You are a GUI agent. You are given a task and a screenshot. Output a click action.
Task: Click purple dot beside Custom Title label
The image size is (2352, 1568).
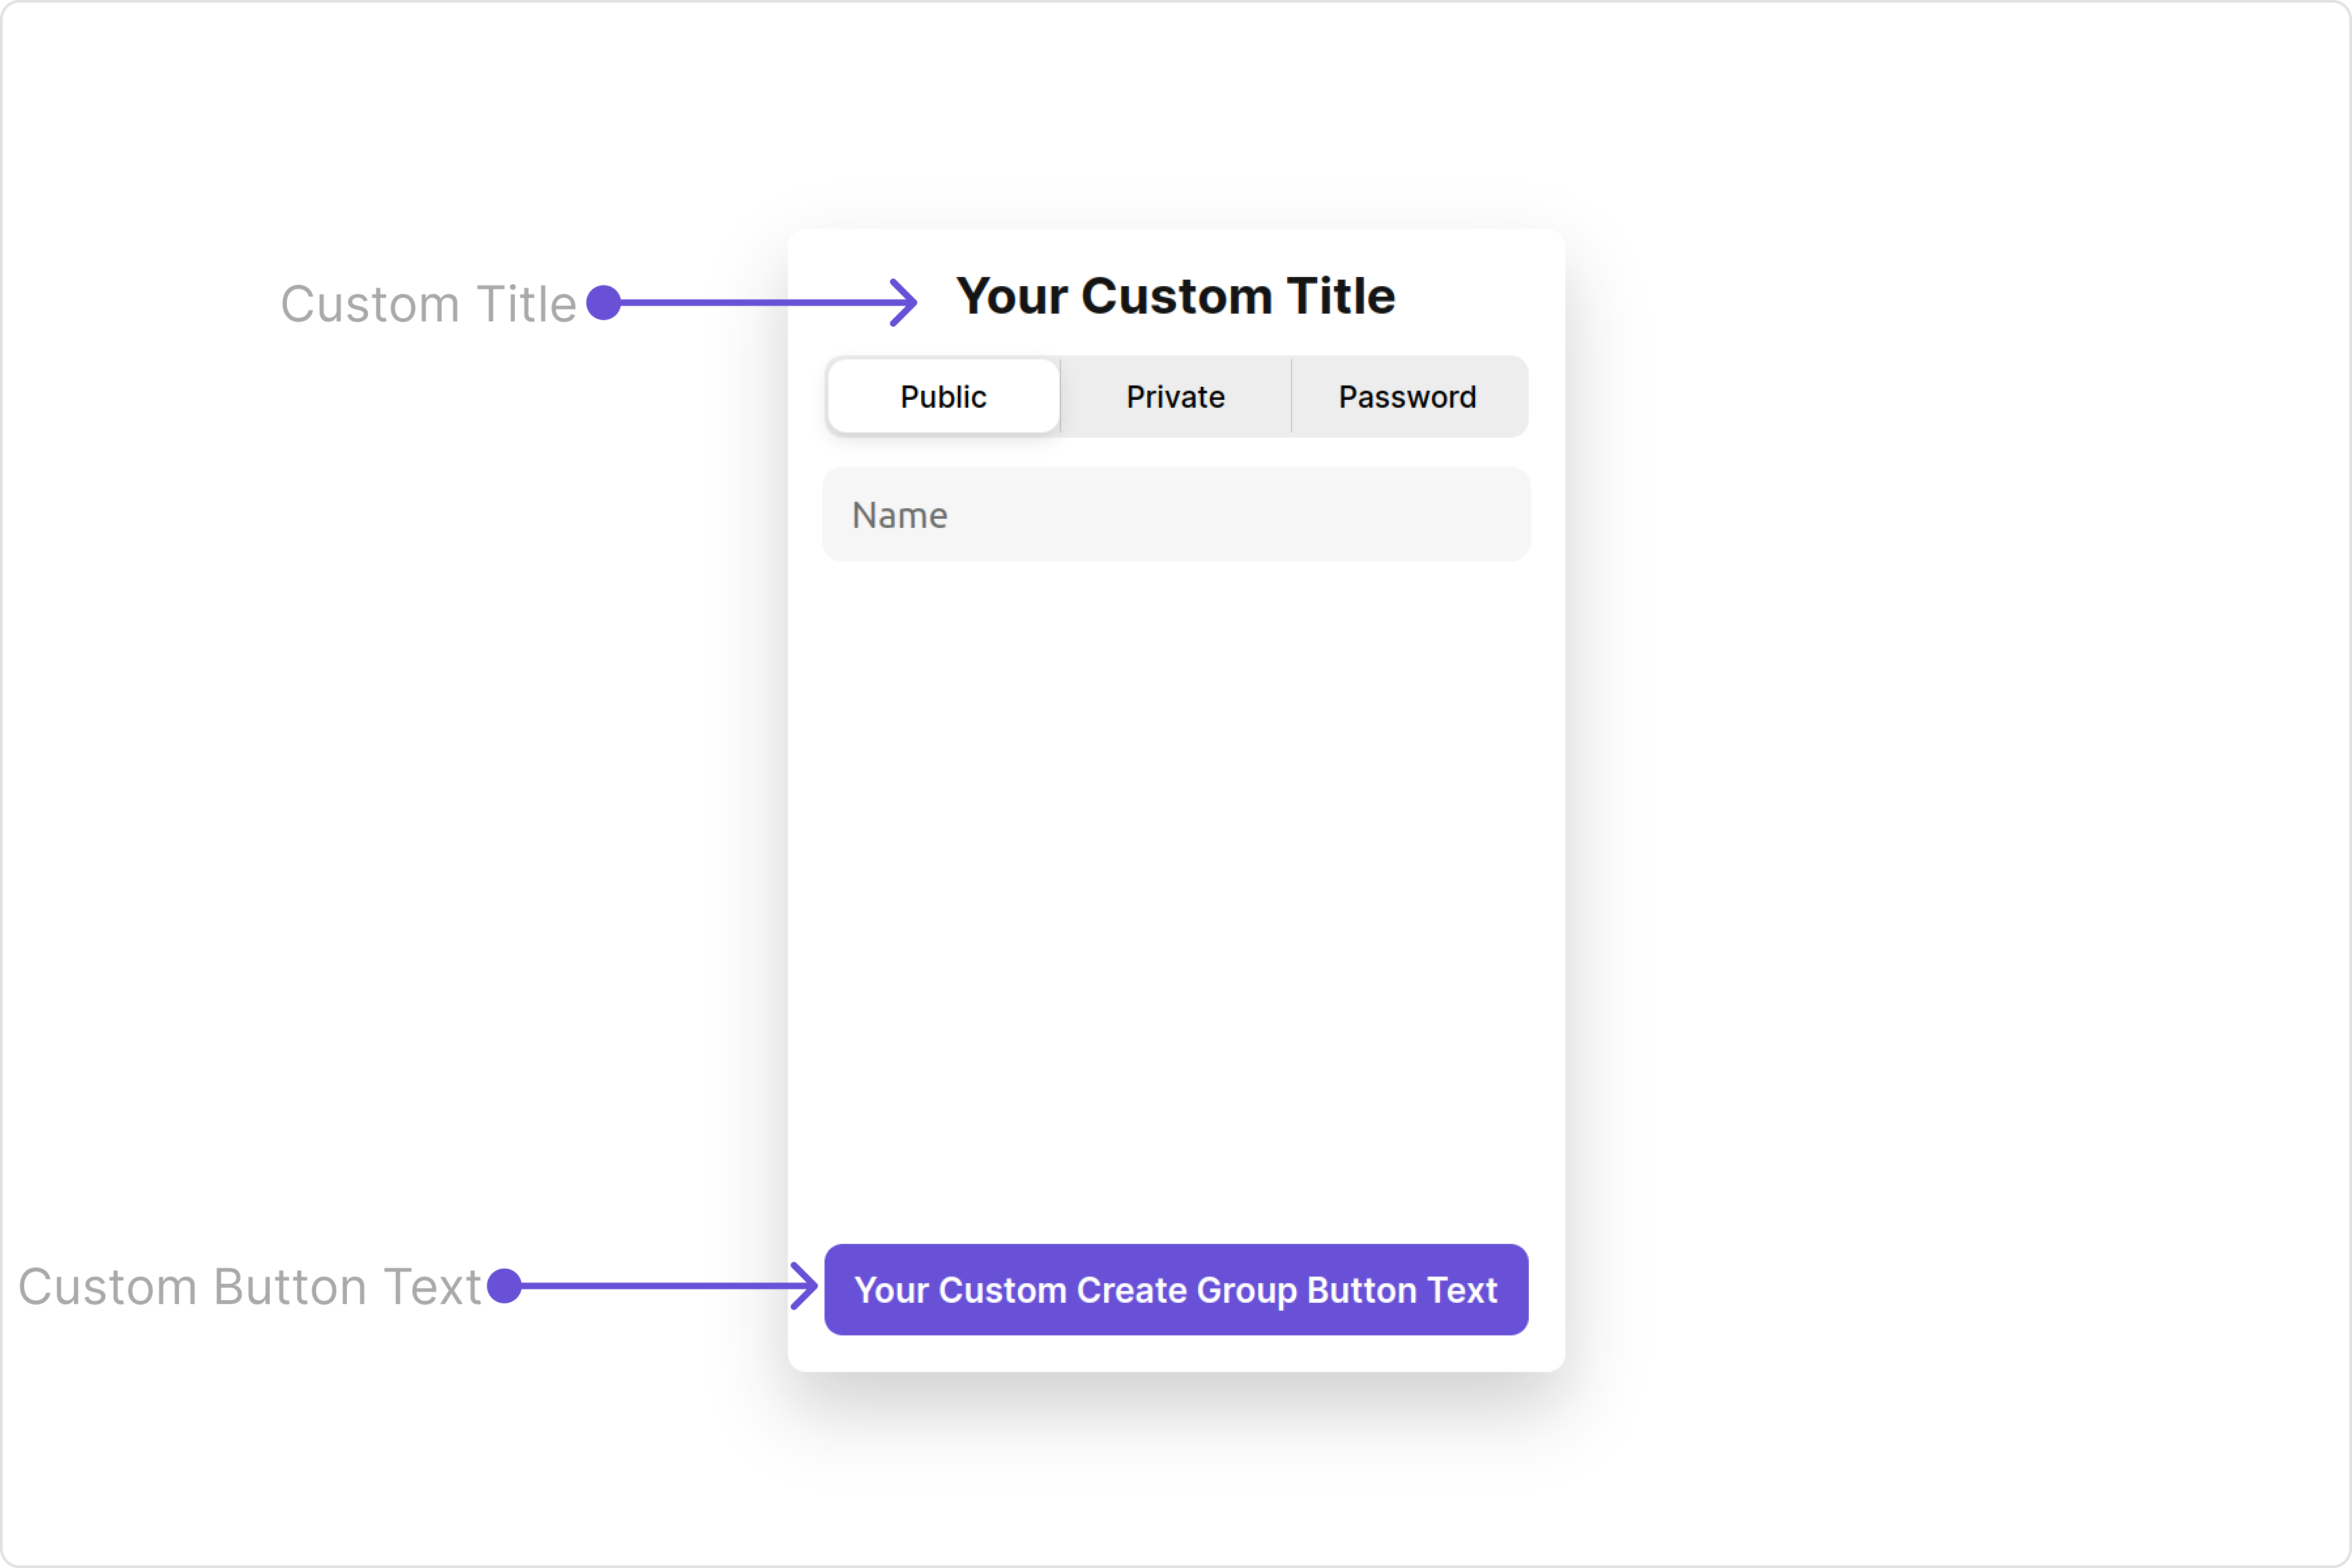click(x=604, y=302)
